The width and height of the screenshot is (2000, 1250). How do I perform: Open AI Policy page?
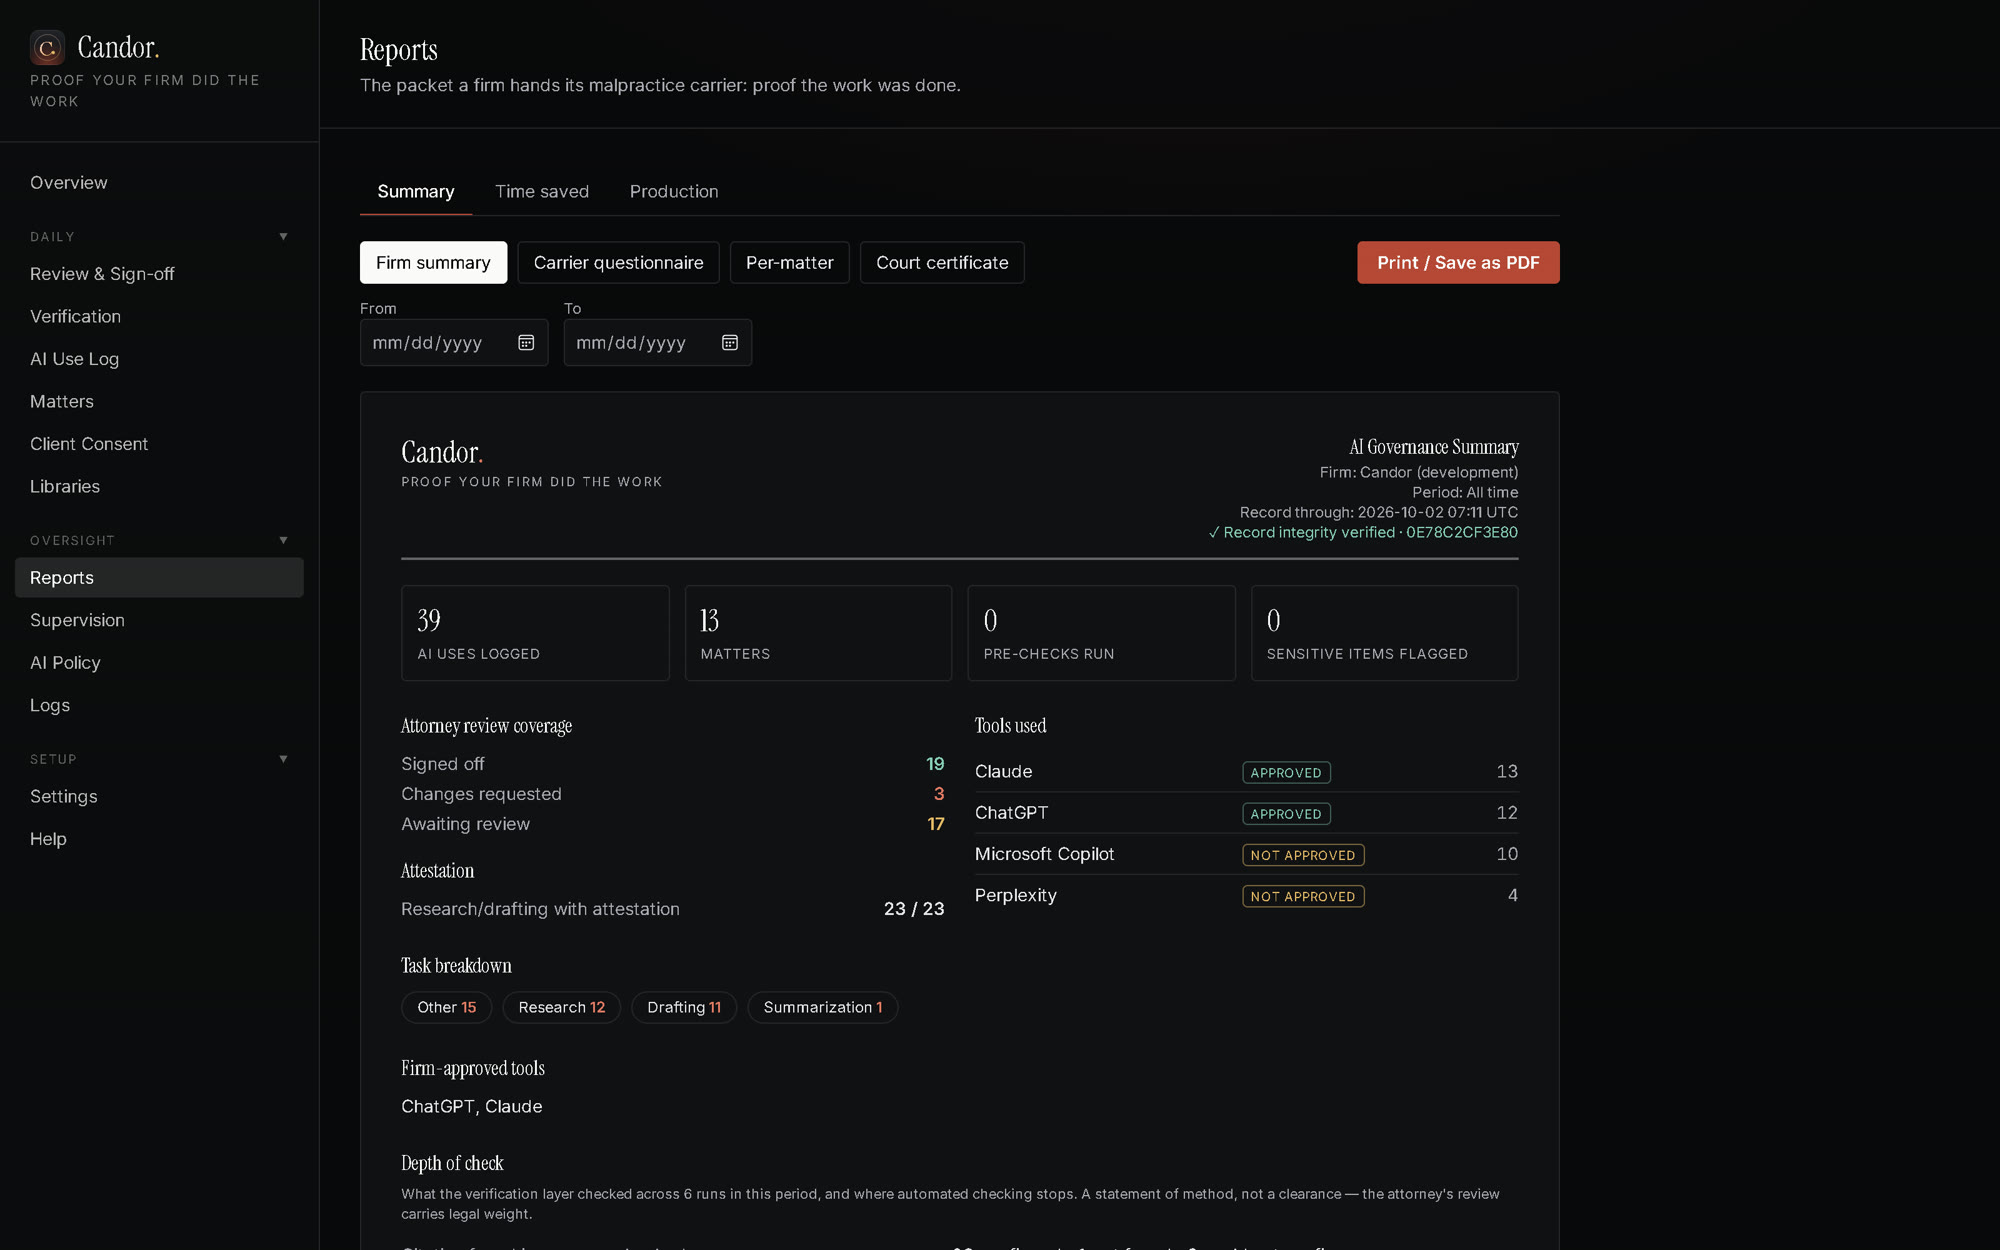pyautogui.click(x=159, y=663)
